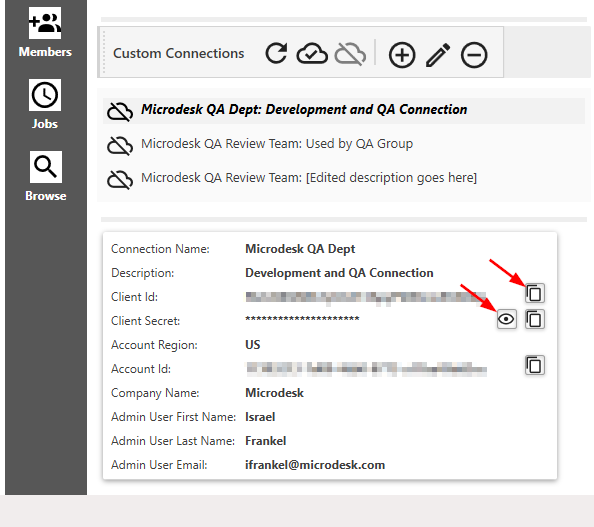Copy the Account Id value
This screenshot has height=527, width=594.
click(535, 365)
